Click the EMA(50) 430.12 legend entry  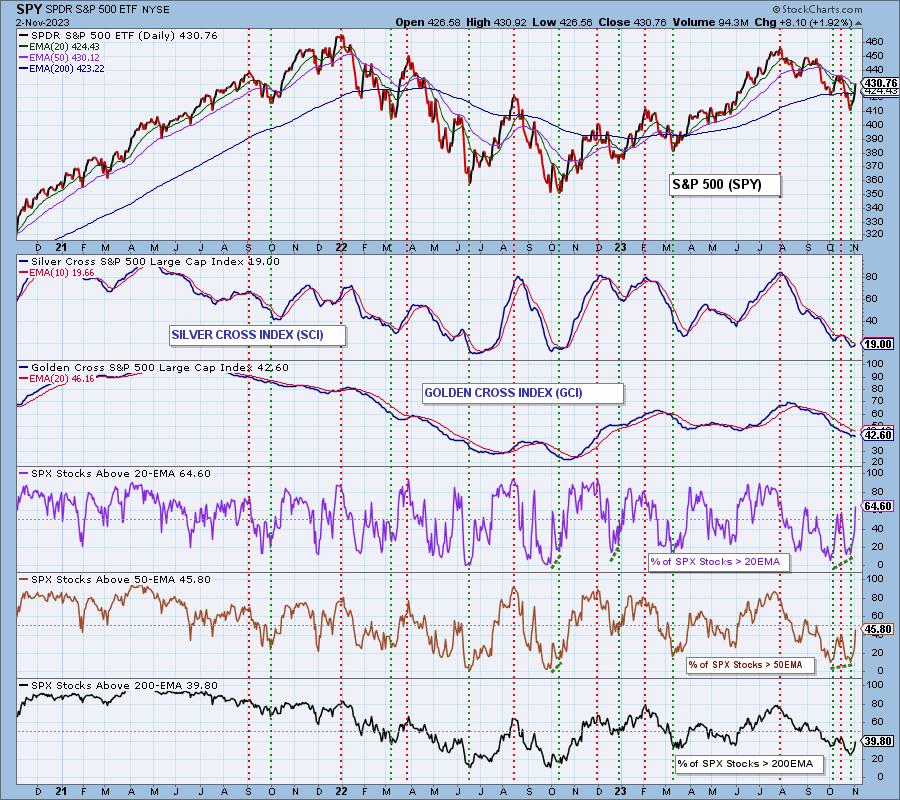pyautogui.click(x=59, y=58)
